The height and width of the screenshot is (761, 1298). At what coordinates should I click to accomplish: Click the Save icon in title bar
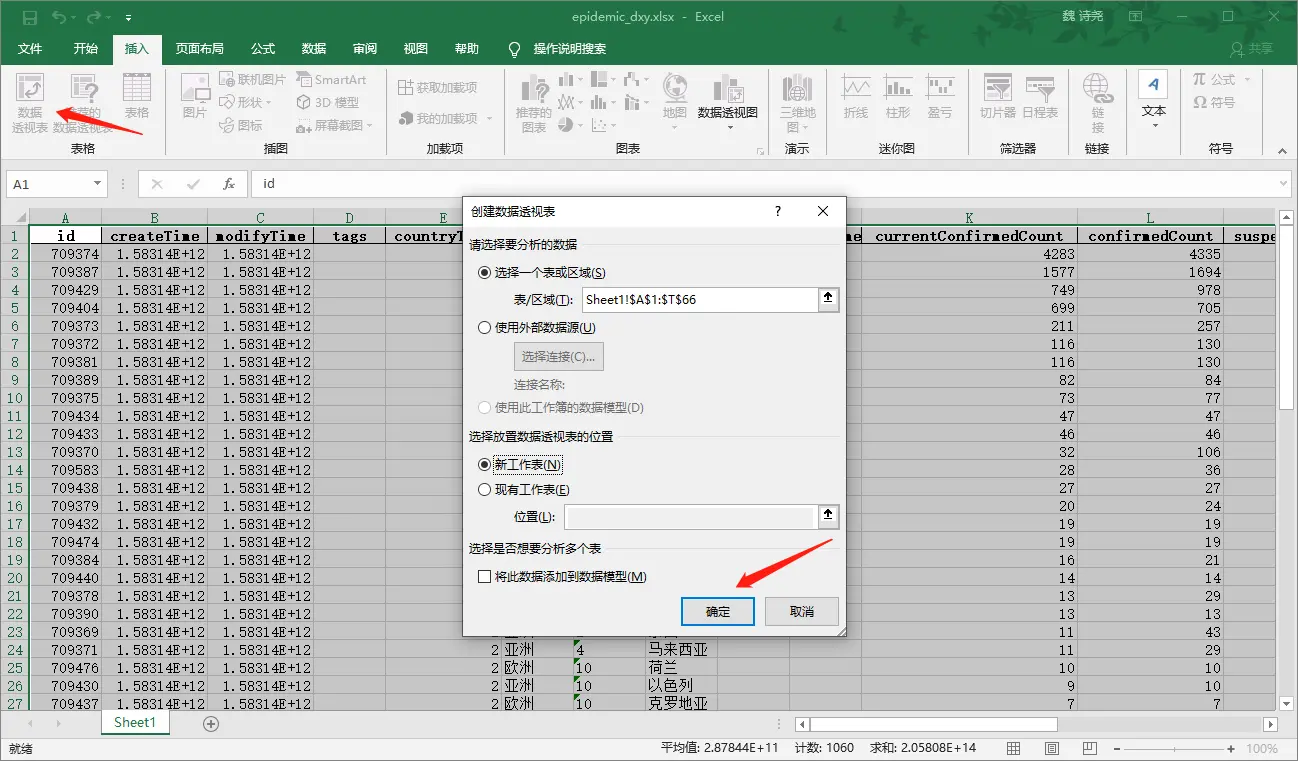pos(29,17)
